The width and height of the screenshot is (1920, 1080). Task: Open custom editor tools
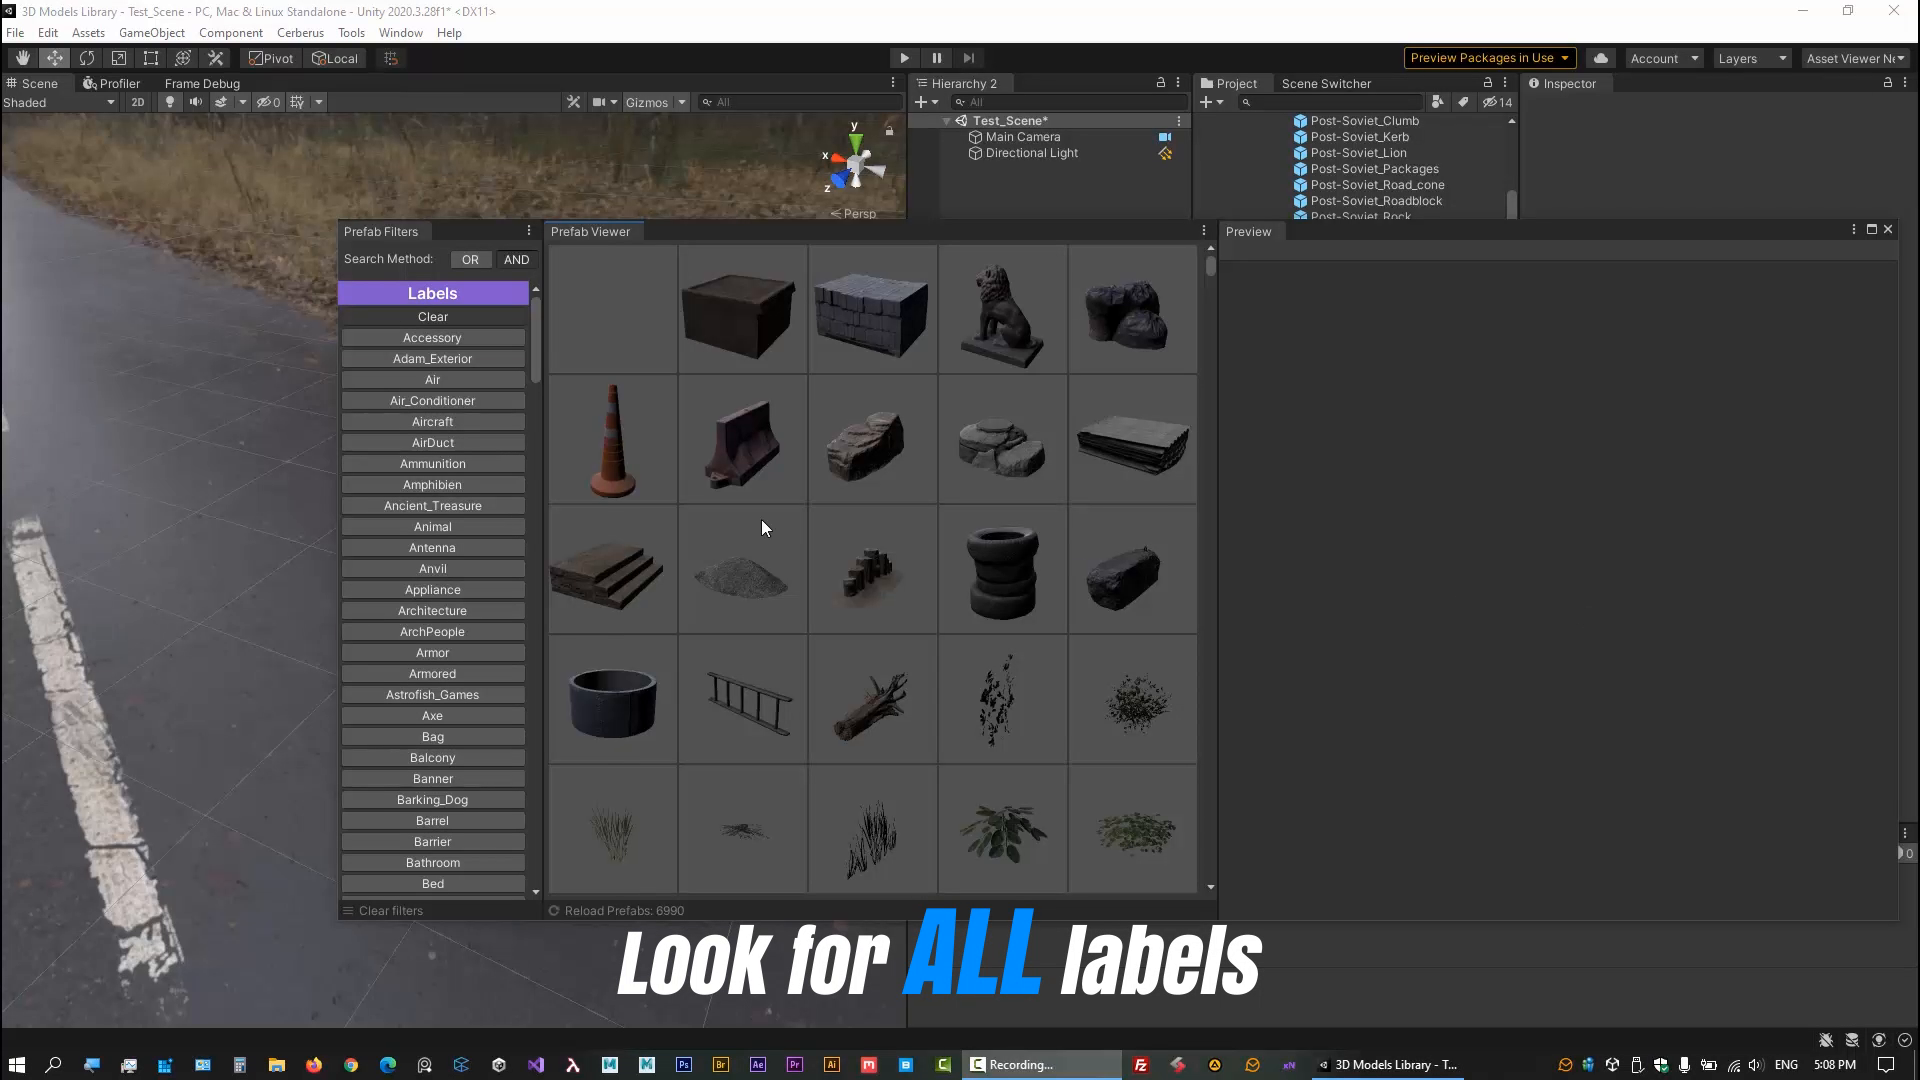click(215, 58)
